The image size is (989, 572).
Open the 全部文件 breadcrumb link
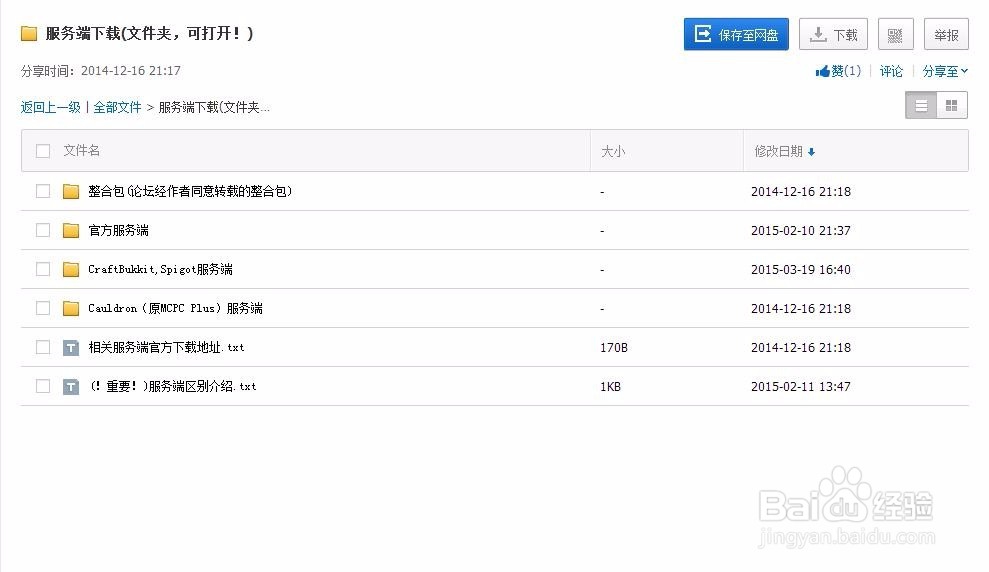[117, 107]
